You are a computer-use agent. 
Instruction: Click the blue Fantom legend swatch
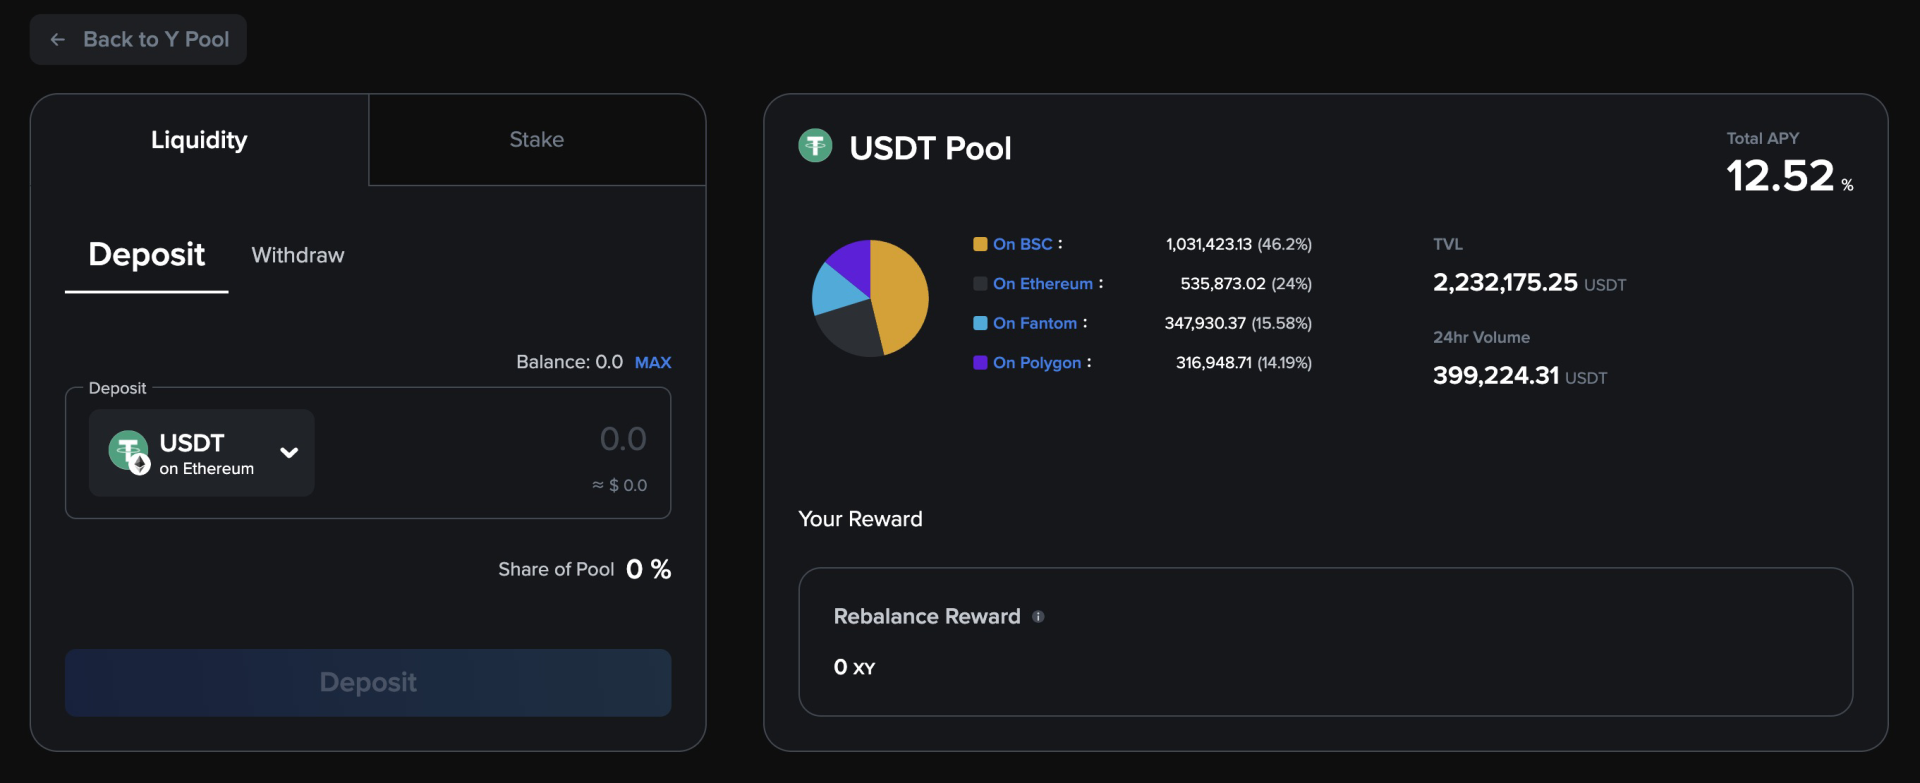(x=980, y=323)
